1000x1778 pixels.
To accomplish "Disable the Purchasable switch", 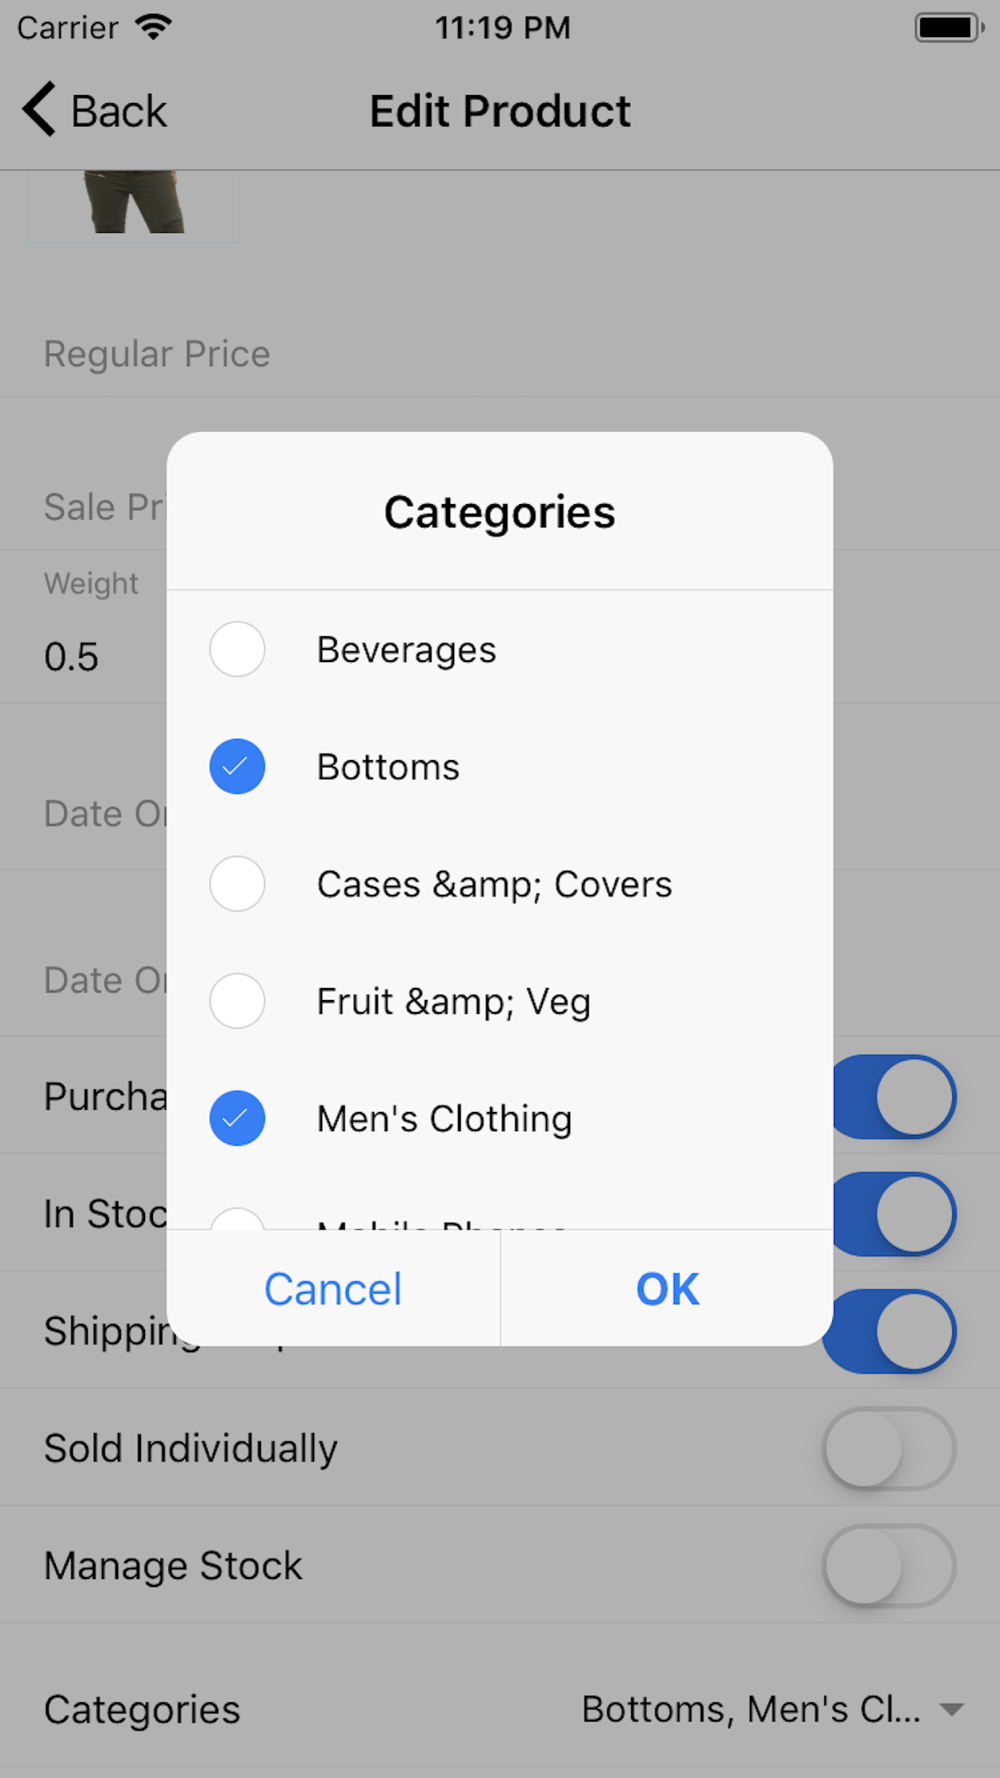I will [894, 1097].
